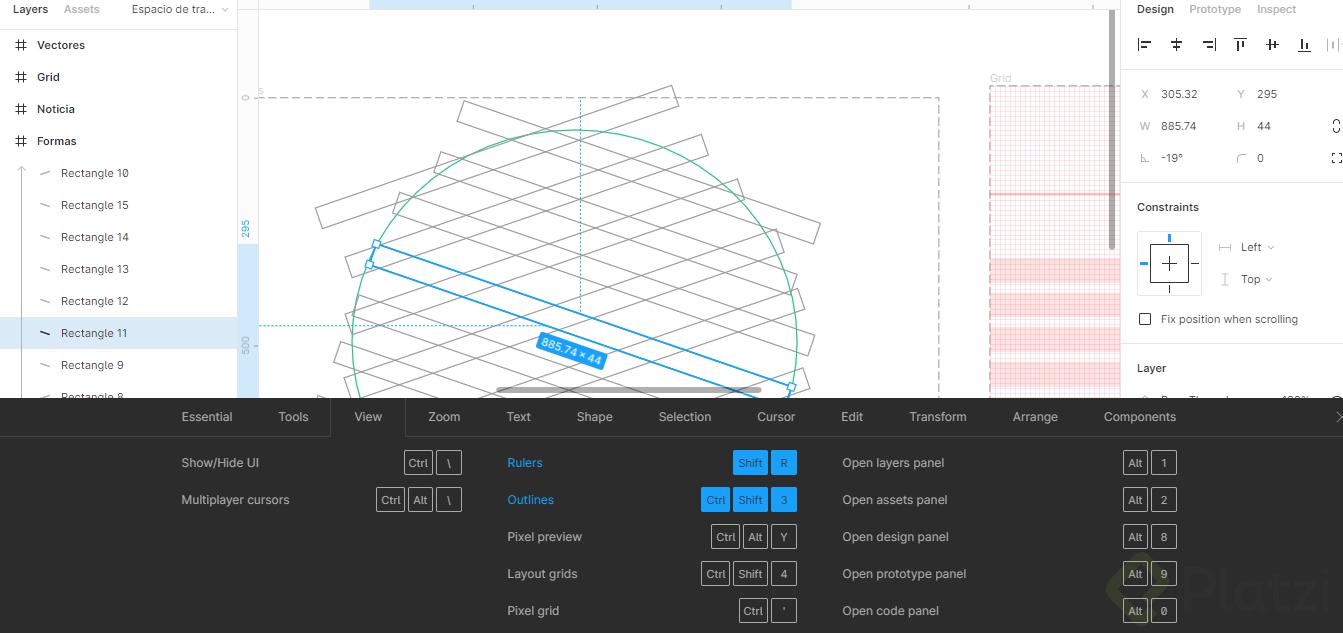Click the Multiplayer cursors shortcut entry

(x=321, y=500)
